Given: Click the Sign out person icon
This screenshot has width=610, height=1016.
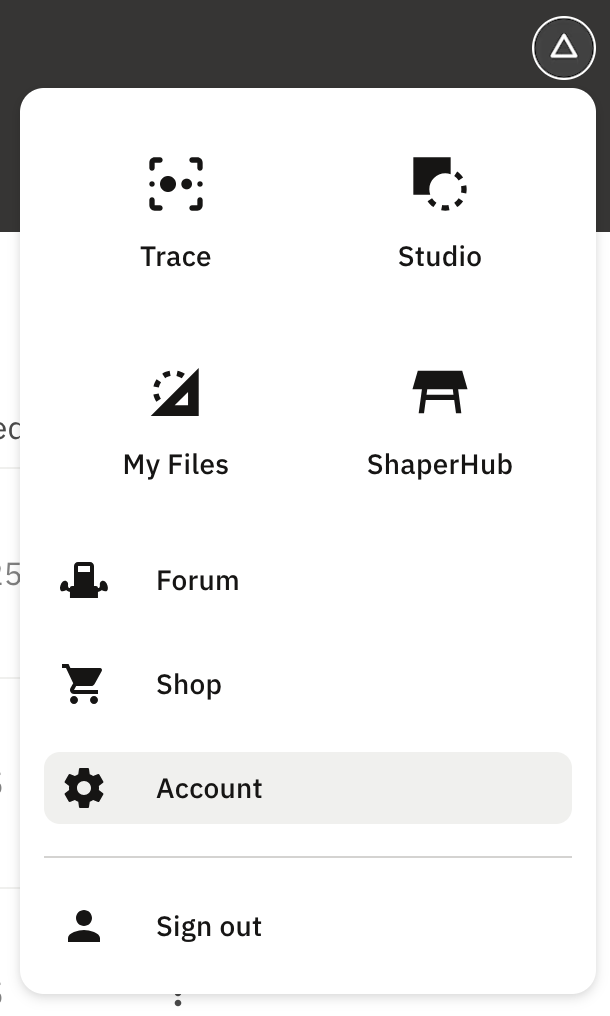Looking at the screenshot, I should [x=84, y=926].
